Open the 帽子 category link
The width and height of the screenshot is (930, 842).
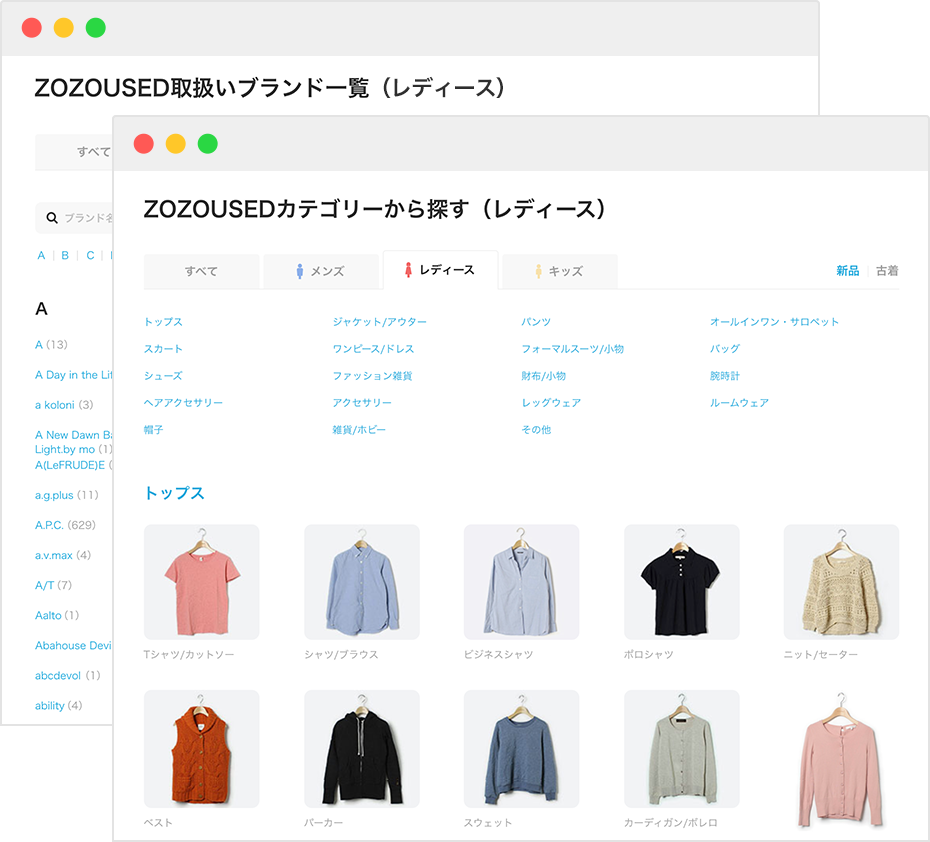154,430
